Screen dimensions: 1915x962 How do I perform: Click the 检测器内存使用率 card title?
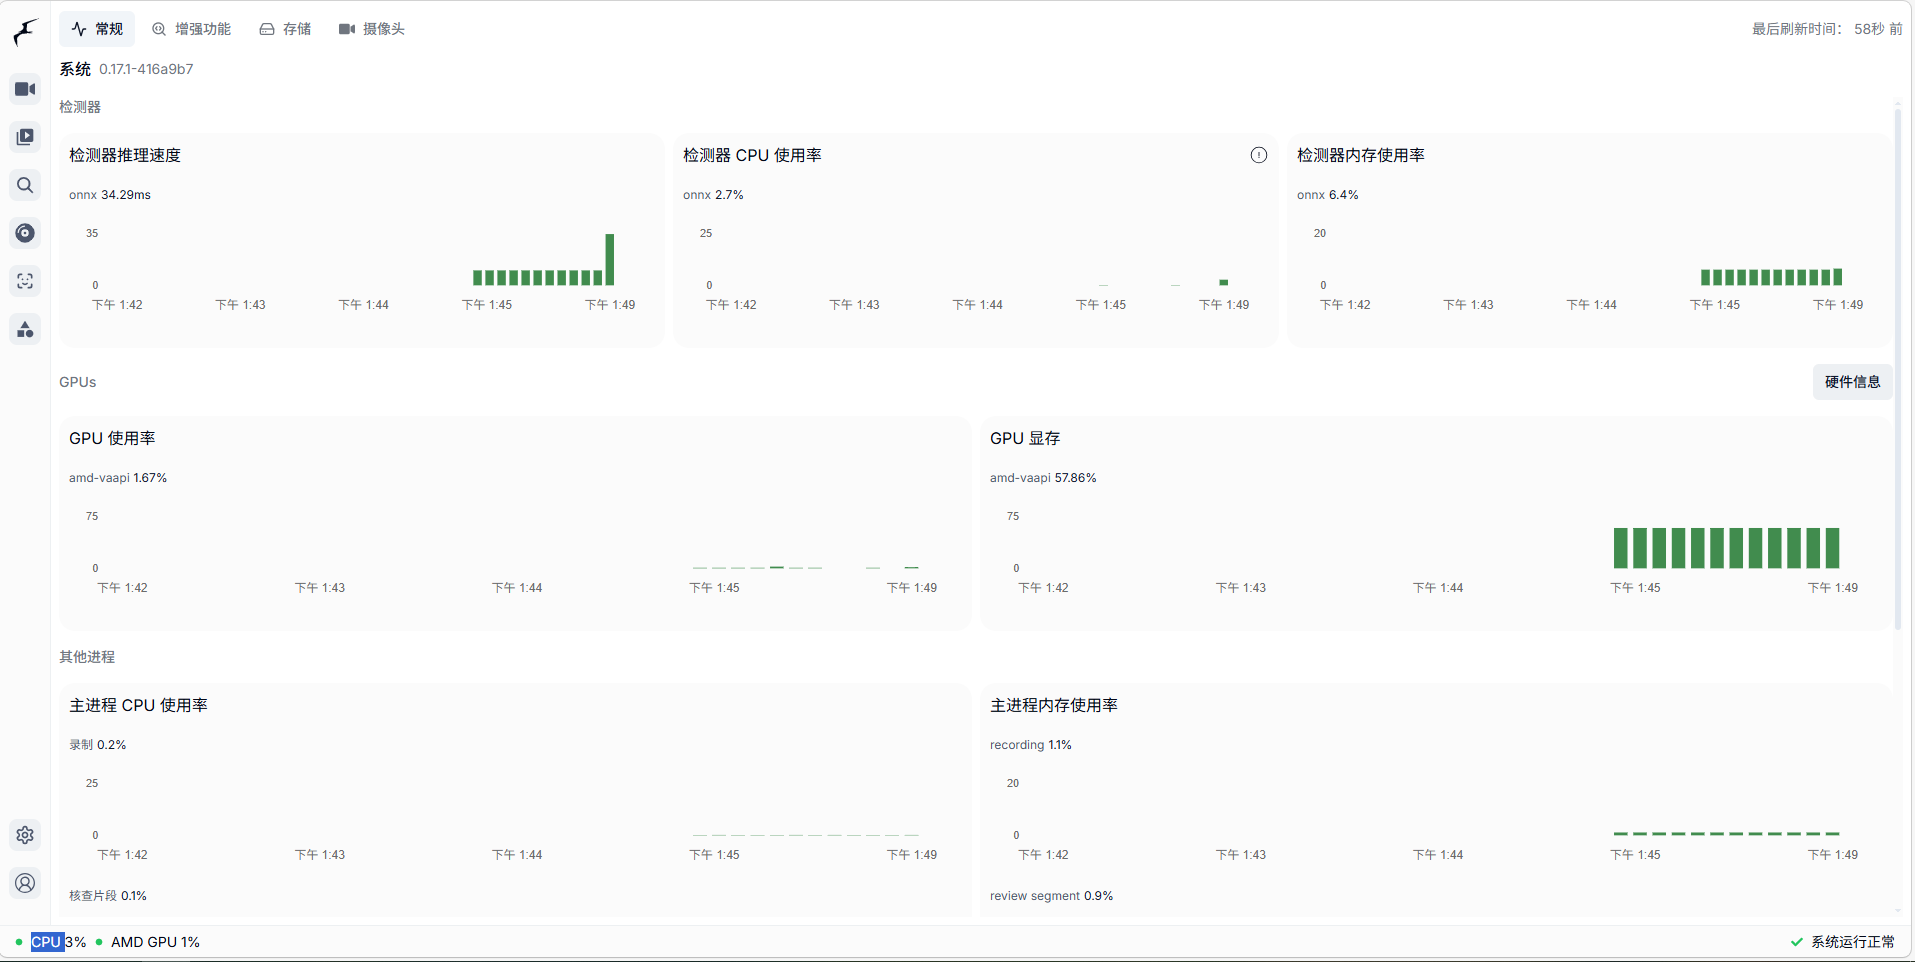coord(1361,155)
